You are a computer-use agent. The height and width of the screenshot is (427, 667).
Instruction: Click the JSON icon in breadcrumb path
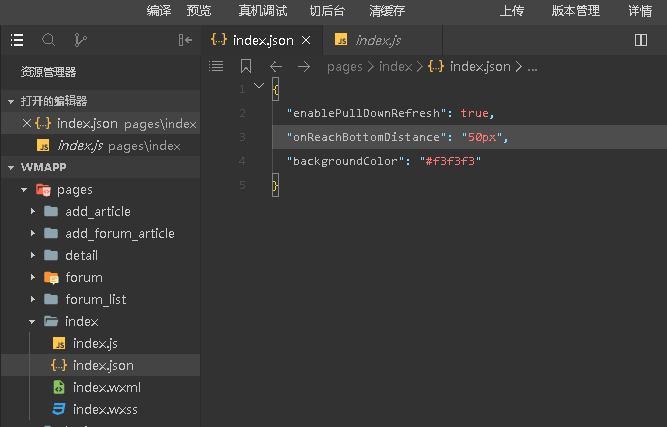(436, 66)
